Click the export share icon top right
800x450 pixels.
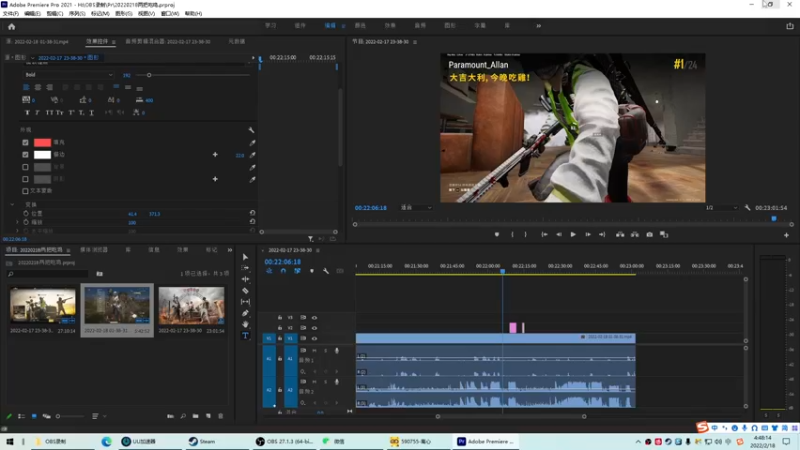point(790,26)
